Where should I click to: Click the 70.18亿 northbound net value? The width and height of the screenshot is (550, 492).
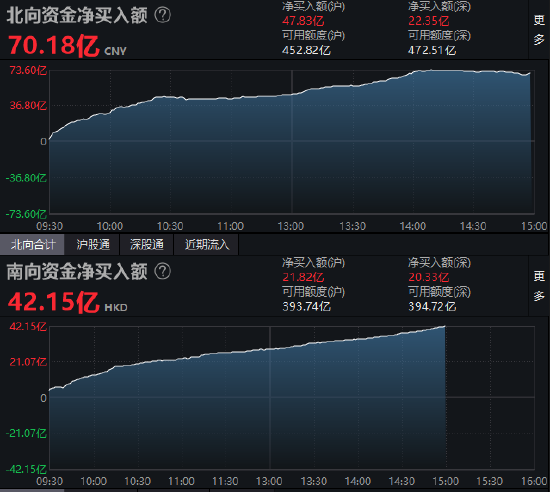pos(54,46)
